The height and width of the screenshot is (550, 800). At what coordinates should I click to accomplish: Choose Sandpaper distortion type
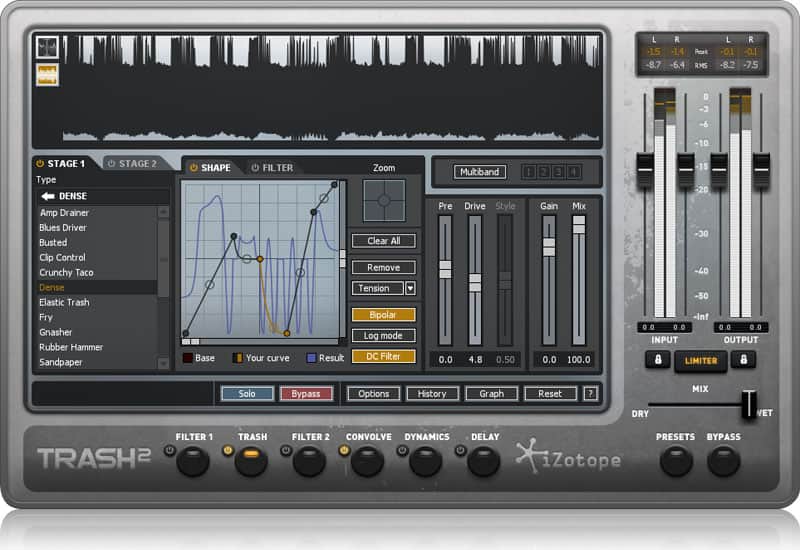point(61,362)
